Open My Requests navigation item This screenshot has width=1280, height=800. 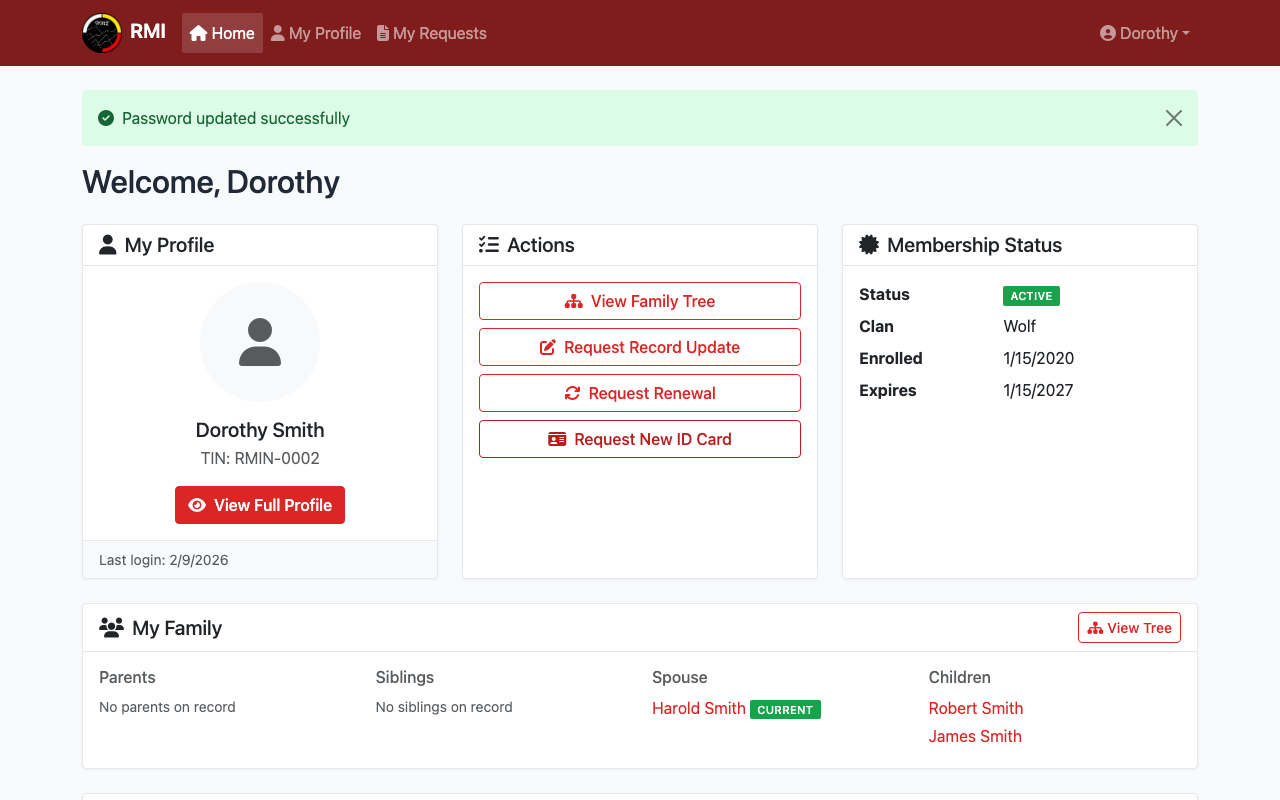click(431, 33)
